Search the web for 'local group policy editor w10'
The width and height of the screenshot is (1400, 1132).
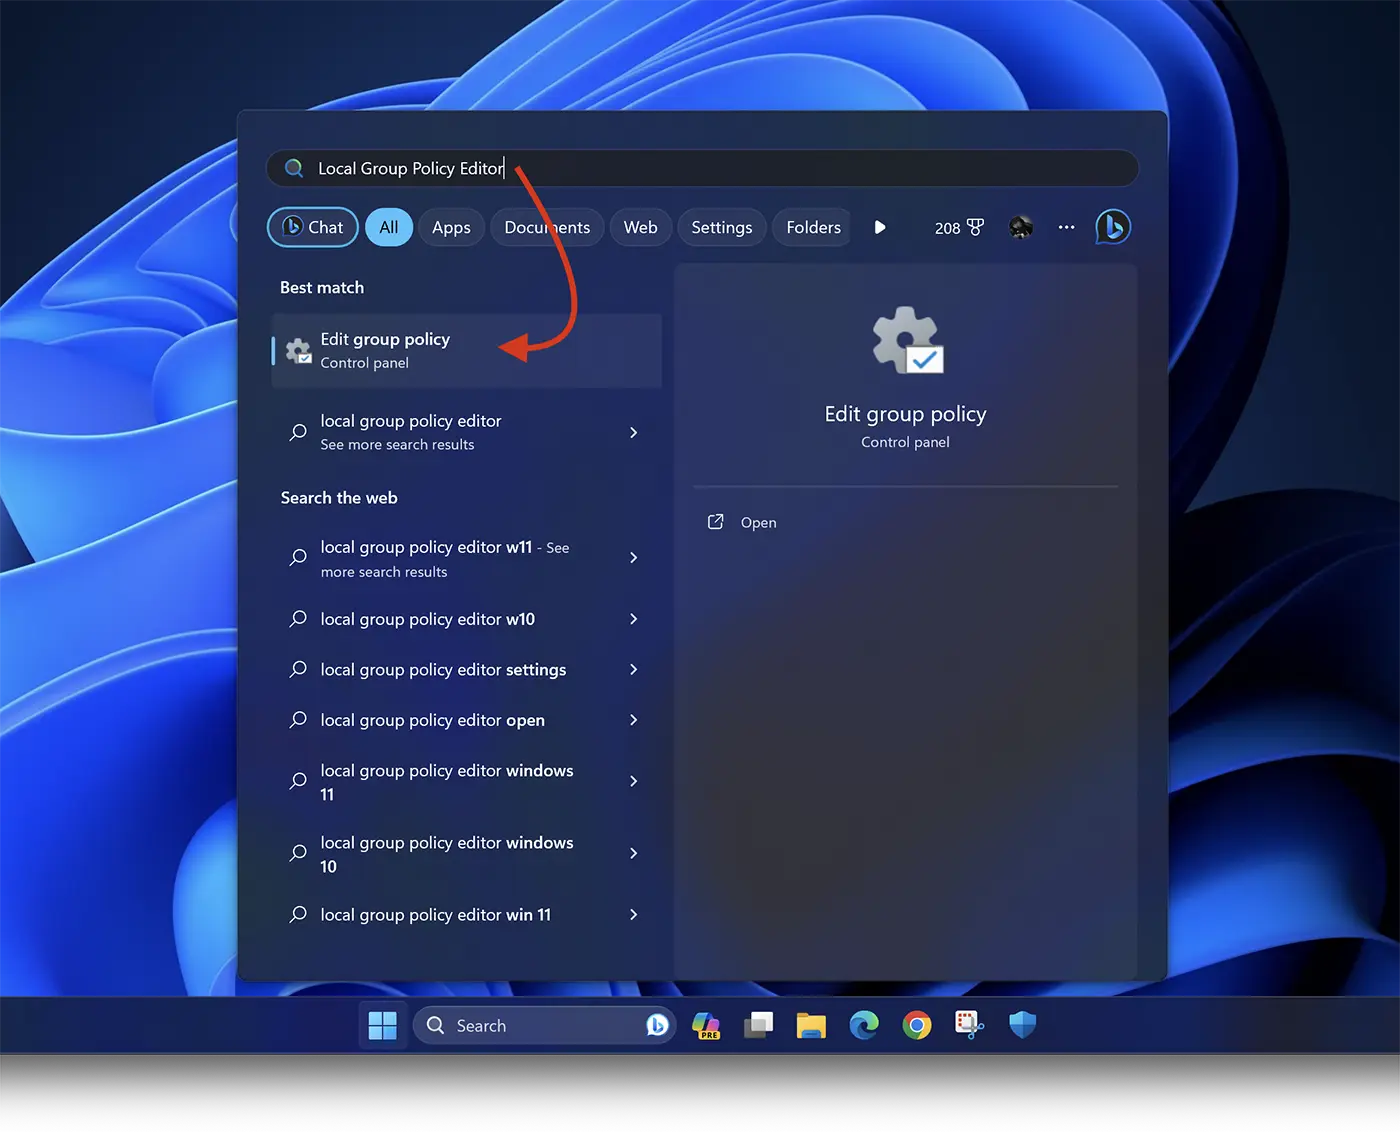coord(467,619)
